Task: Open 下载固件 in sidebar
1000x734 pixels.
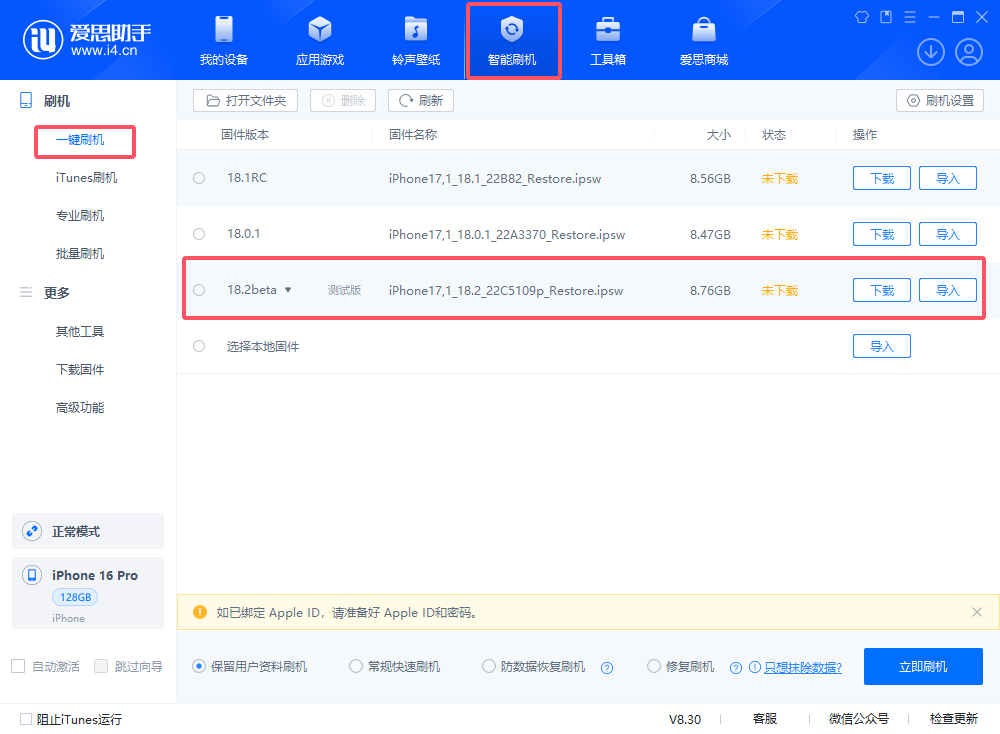Action: pyautogui.click(x=80, y=370)
